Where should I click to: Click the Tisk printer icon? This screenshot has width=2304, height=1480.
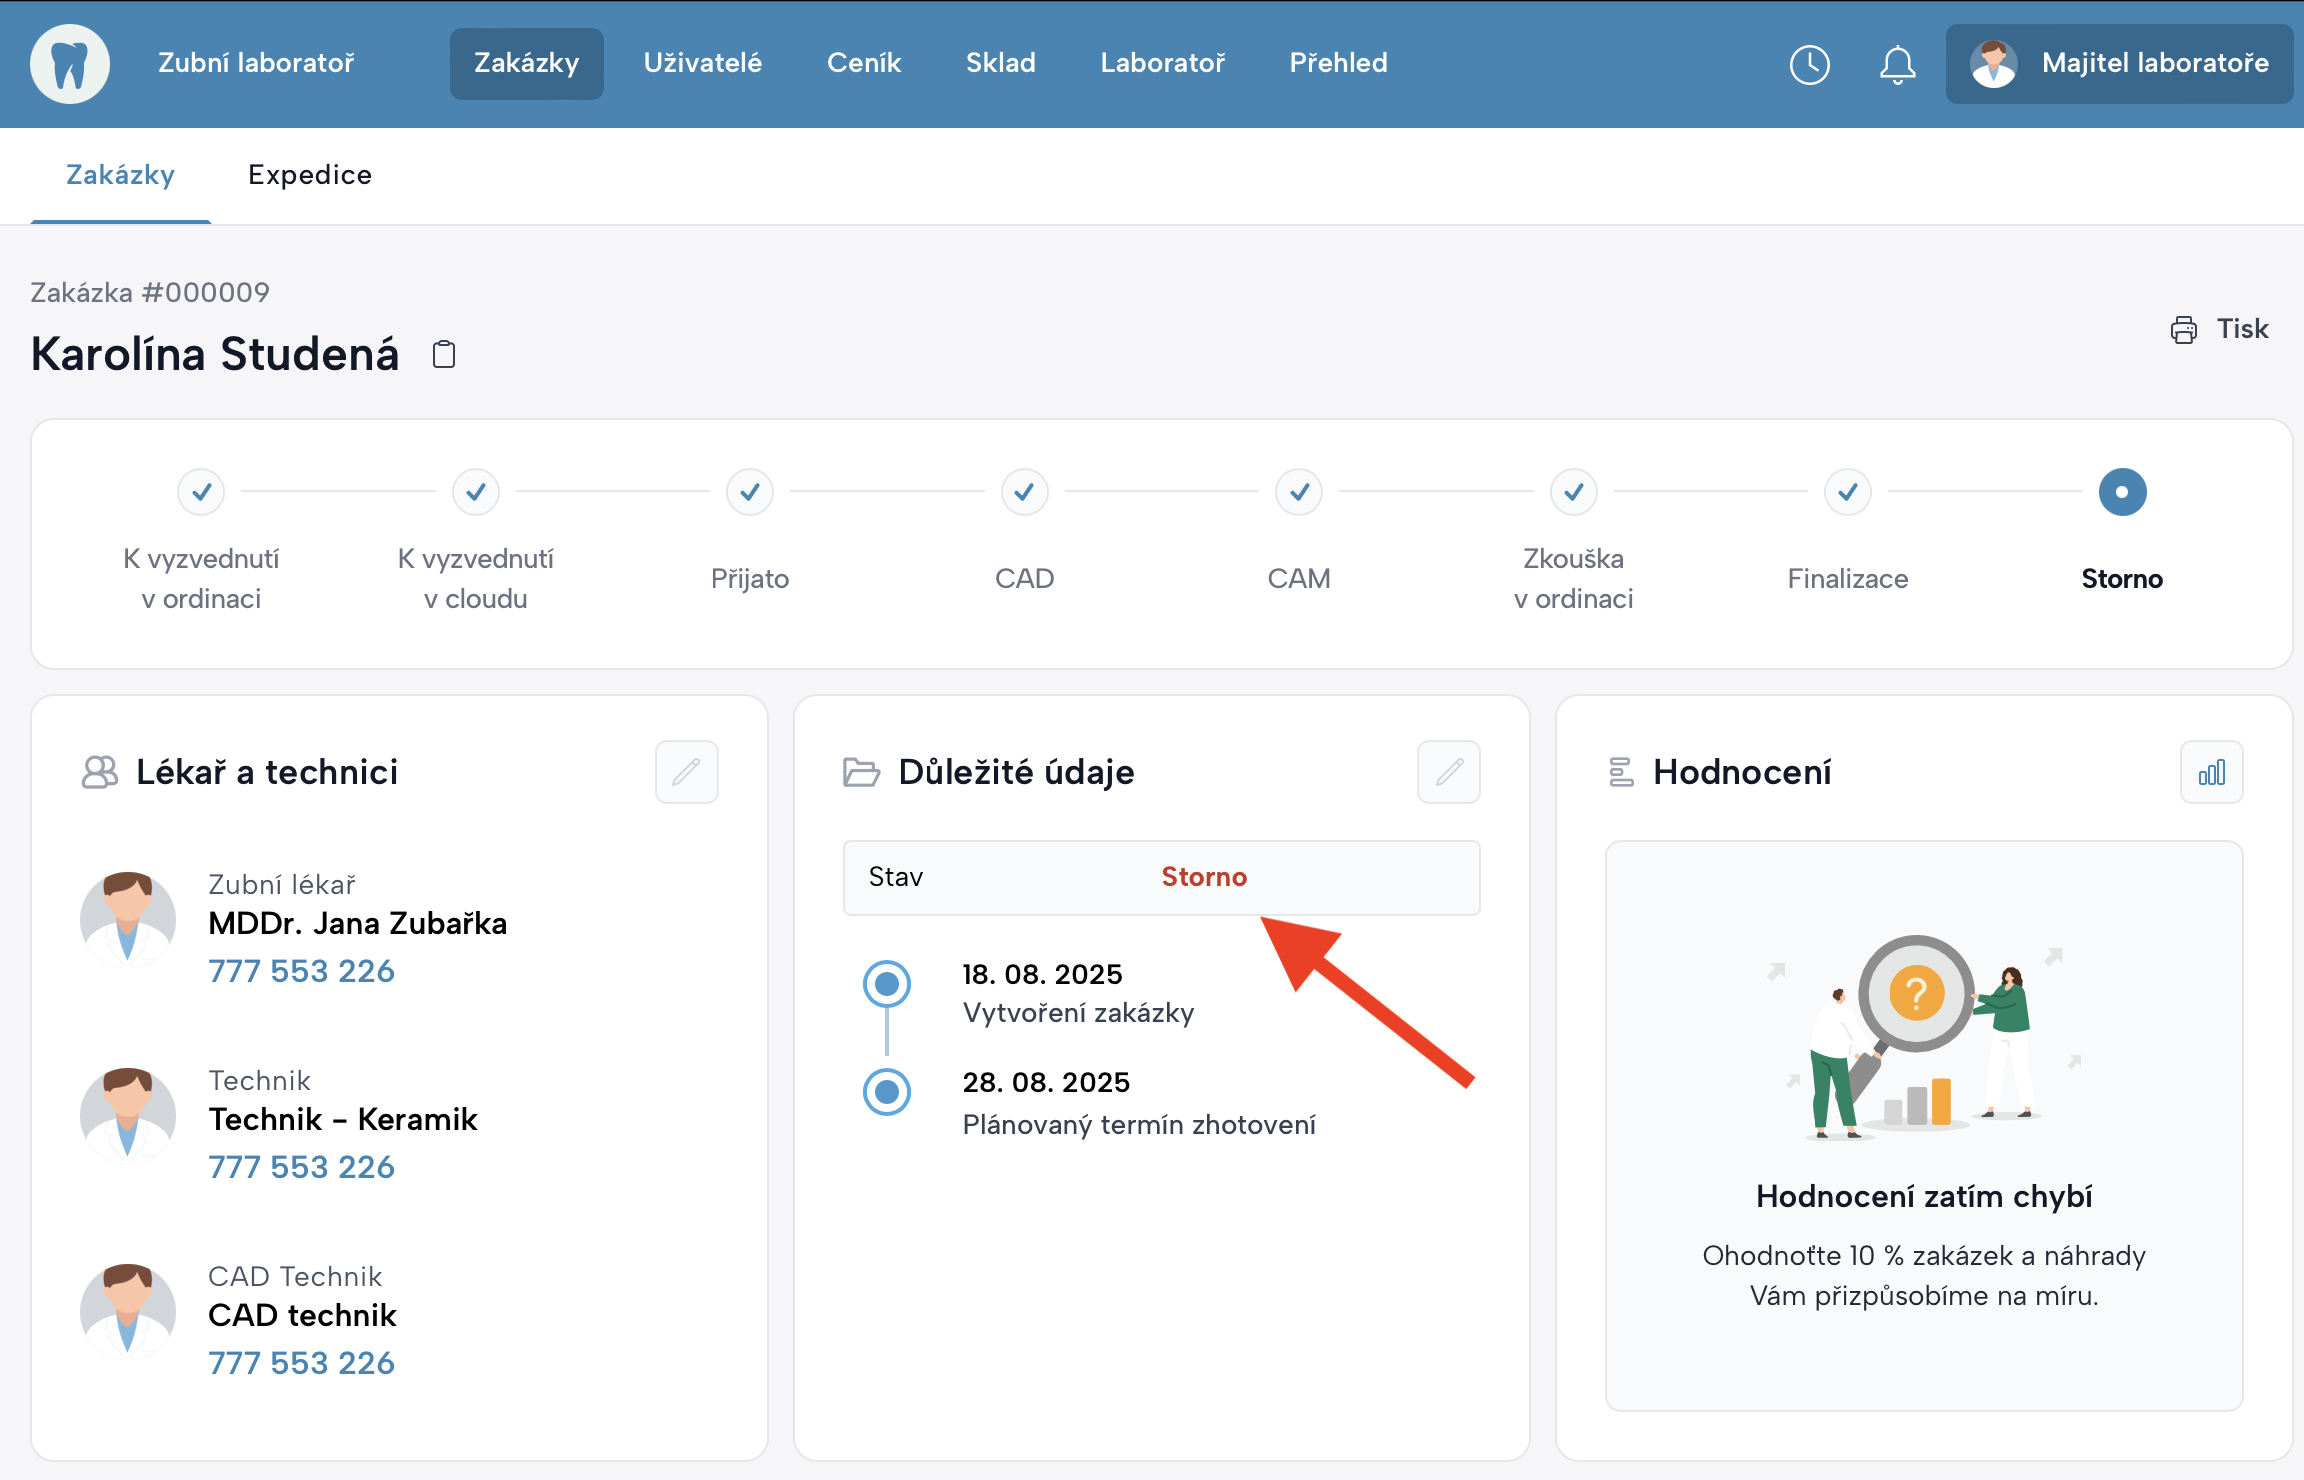tap(2183, 330)
